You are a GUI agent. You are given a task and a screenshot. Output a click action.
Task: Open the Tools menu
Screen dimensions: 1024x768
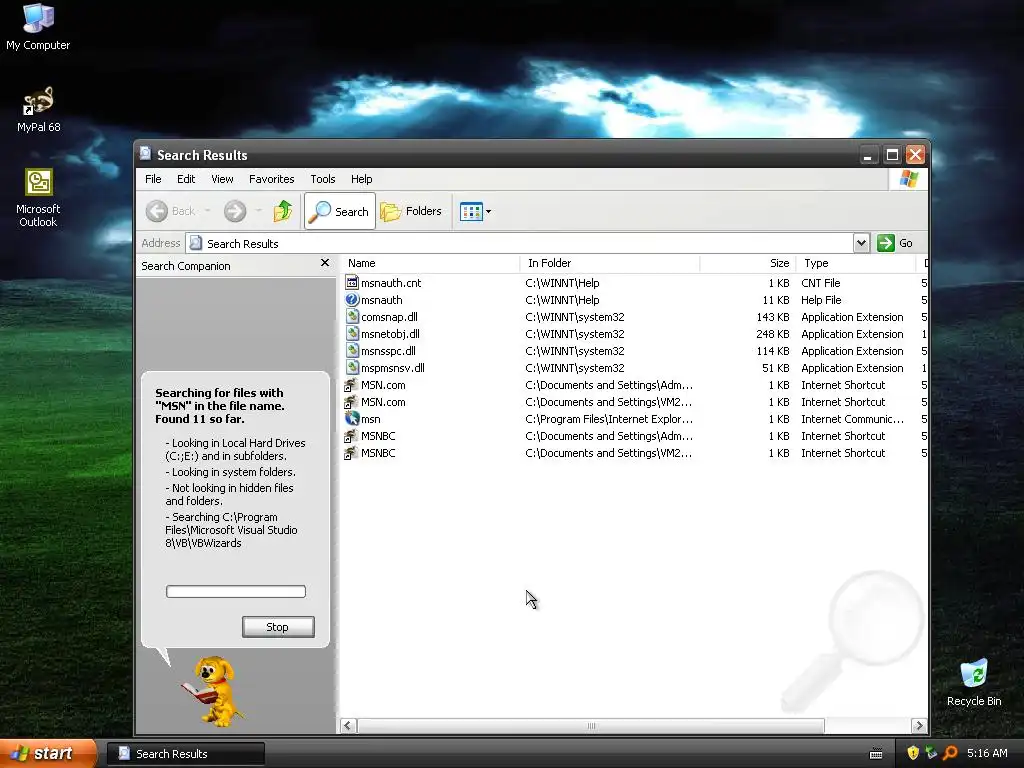pos(323,179)
